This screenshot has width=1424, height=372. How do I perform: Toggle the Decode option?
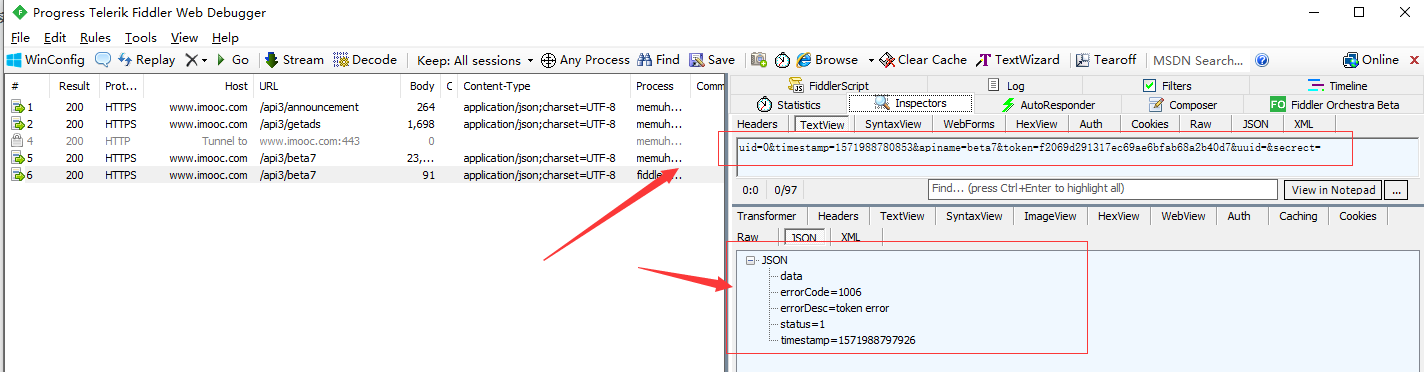coord(366,60)
